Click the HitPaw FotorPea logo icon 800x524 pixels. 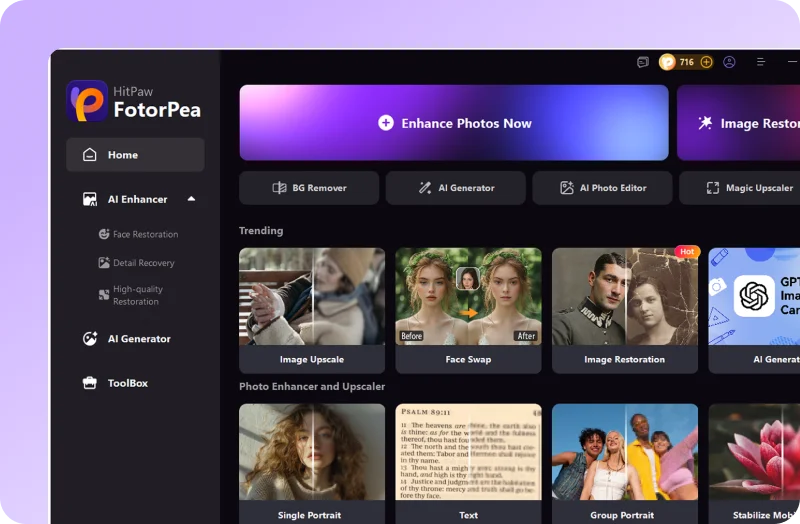[87, 101]
